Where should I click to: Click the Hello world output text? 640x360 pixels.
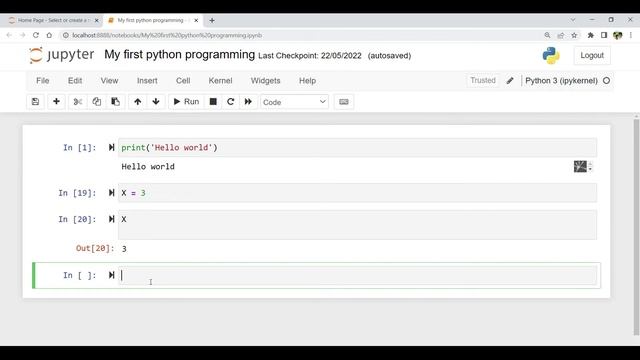coord(148,167)
